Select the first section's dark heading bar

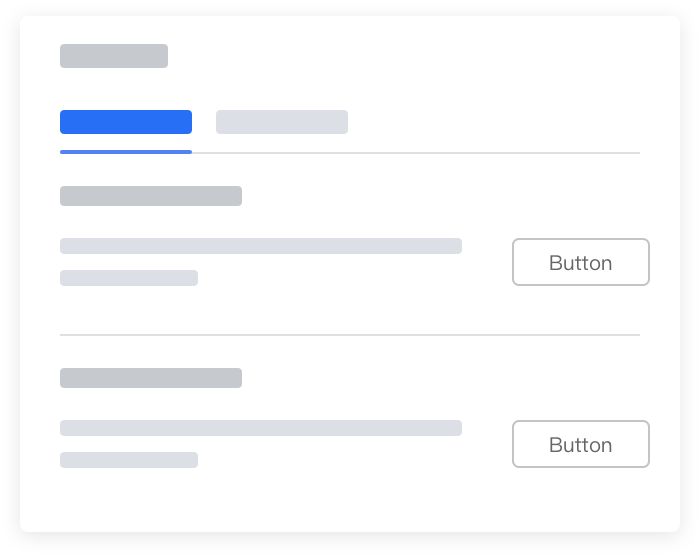151,196
